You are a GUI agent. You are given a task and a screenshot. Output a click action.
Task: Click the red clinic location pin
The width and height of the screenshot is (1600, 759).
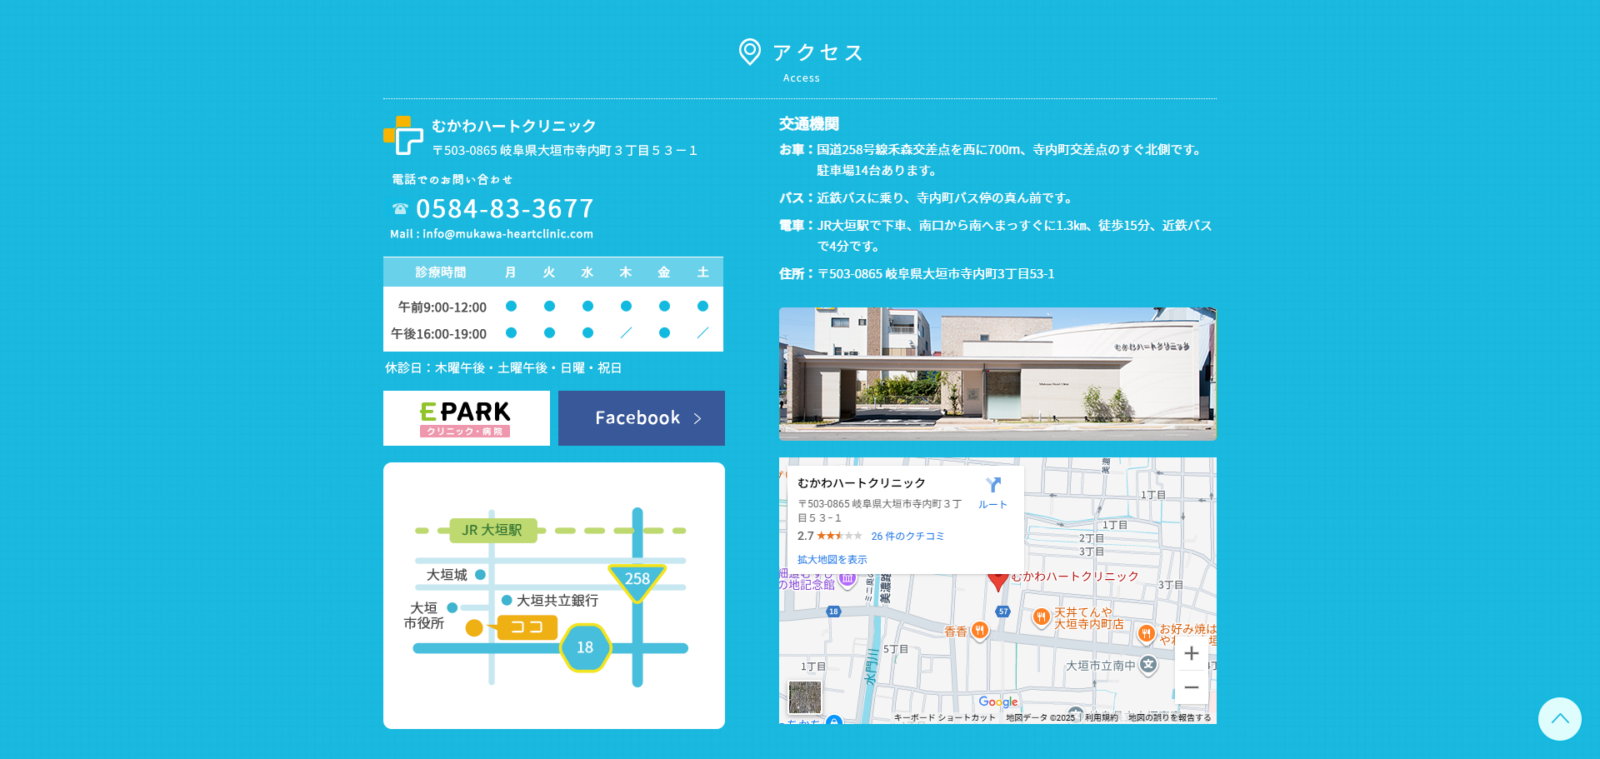click(x=997, y=580)
